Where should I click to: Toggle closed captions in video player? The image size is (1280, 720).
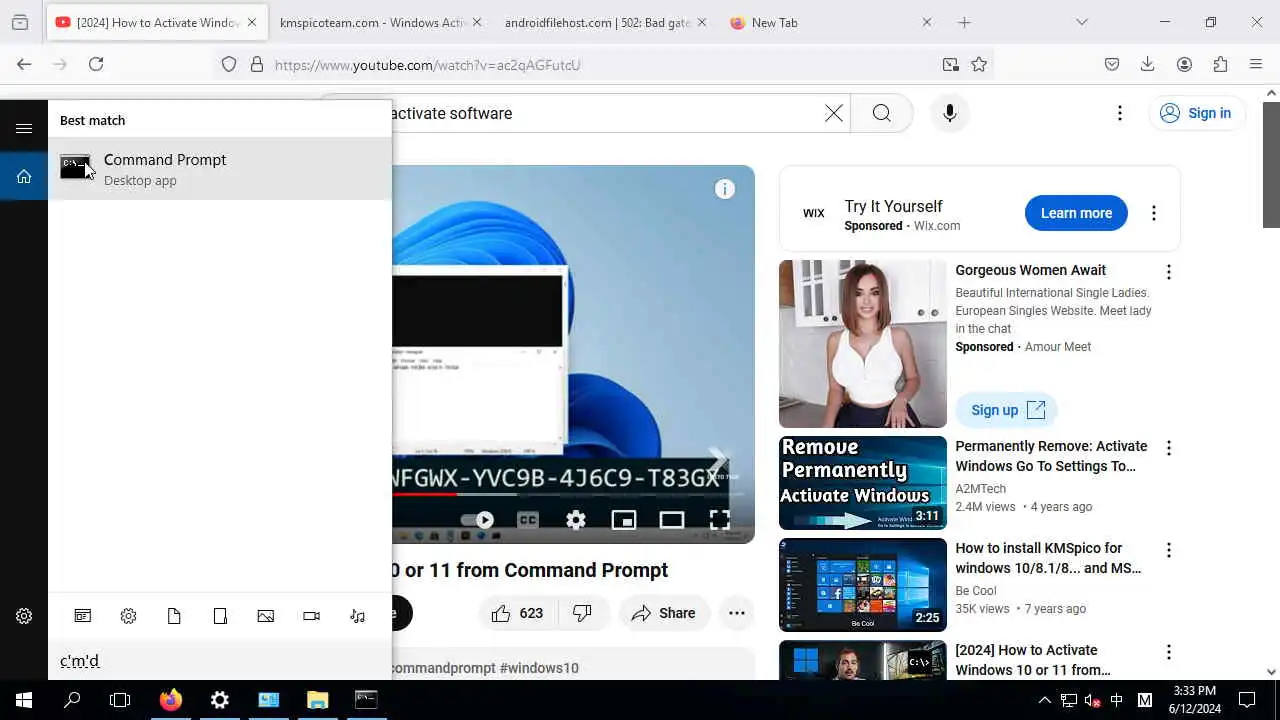click(x=527, y=520)
